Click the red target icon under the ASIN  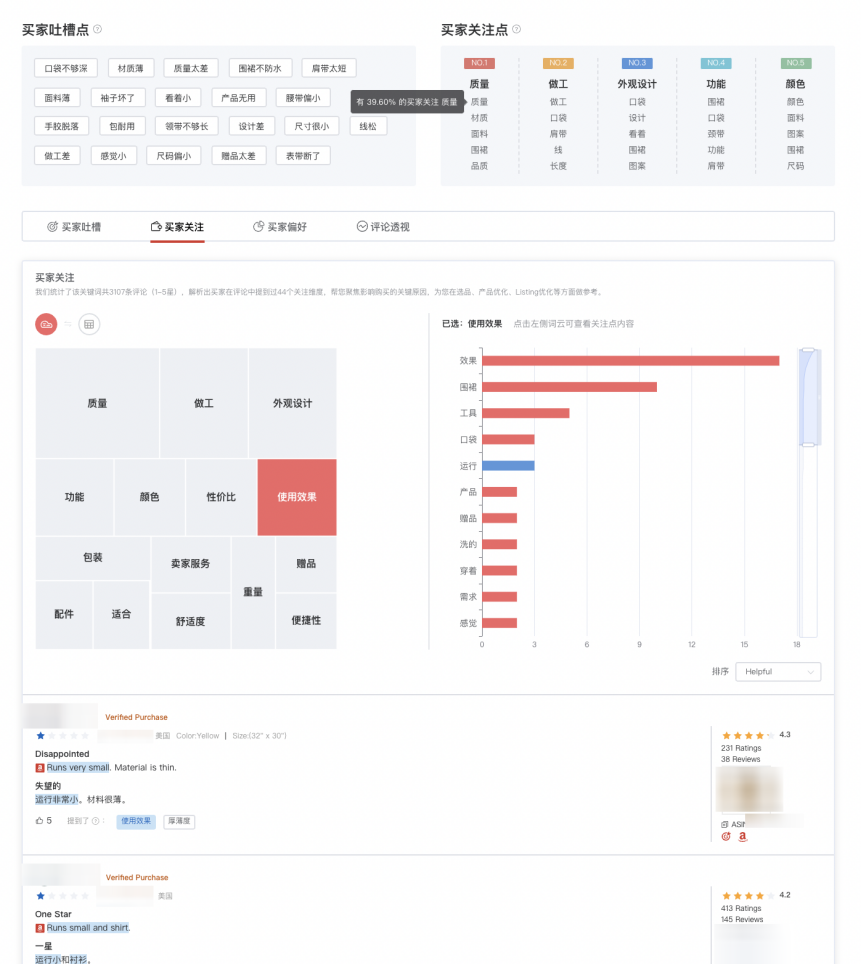pos(726,837)
